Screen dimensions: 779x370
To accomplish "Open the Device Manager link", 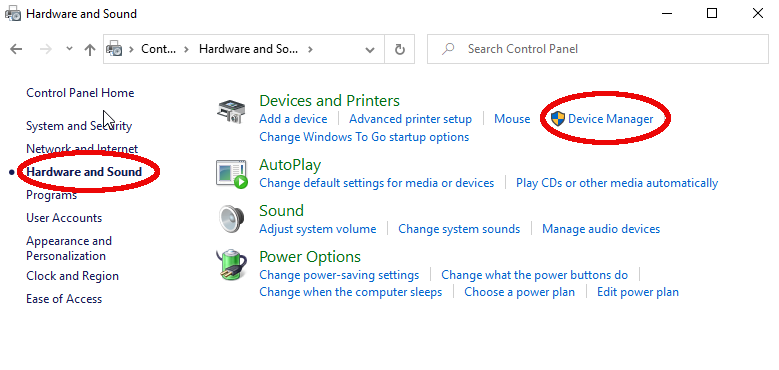I will [611, 119].
